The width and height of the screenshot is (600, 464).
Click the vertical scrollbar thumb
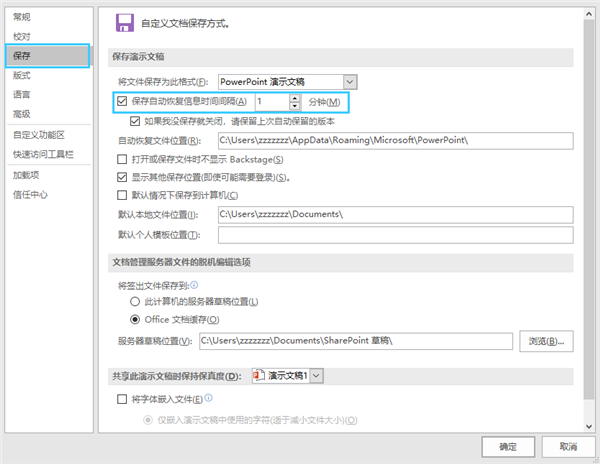pyautogui.click(x=589, y=210)
